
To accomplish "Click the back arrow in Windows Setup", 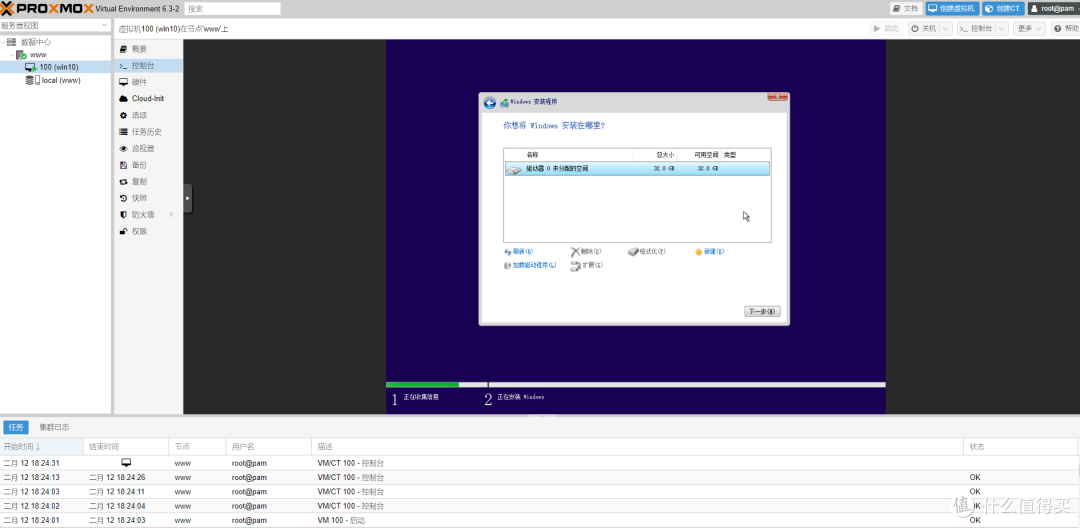I will tap(490, 103).
